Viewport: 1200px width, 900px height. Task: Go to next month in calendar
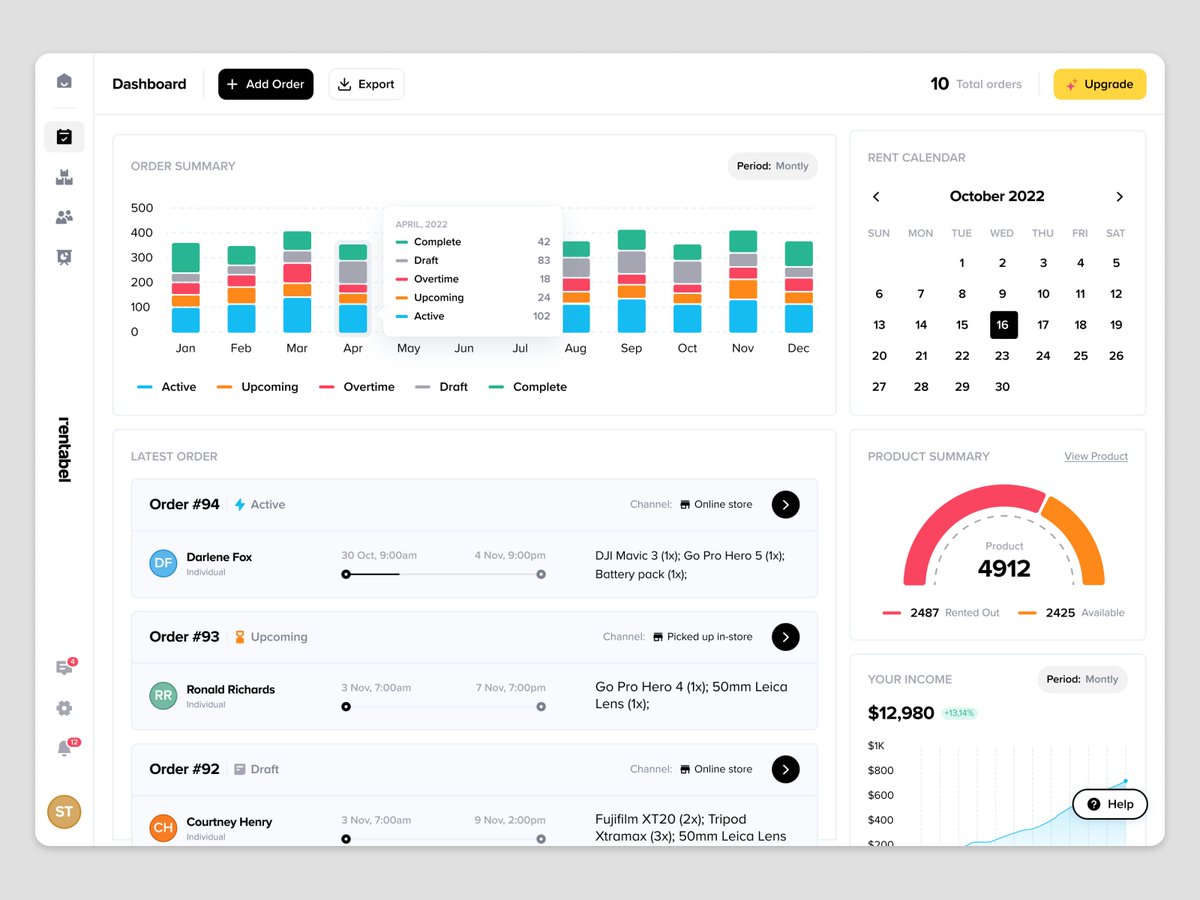1119,197
